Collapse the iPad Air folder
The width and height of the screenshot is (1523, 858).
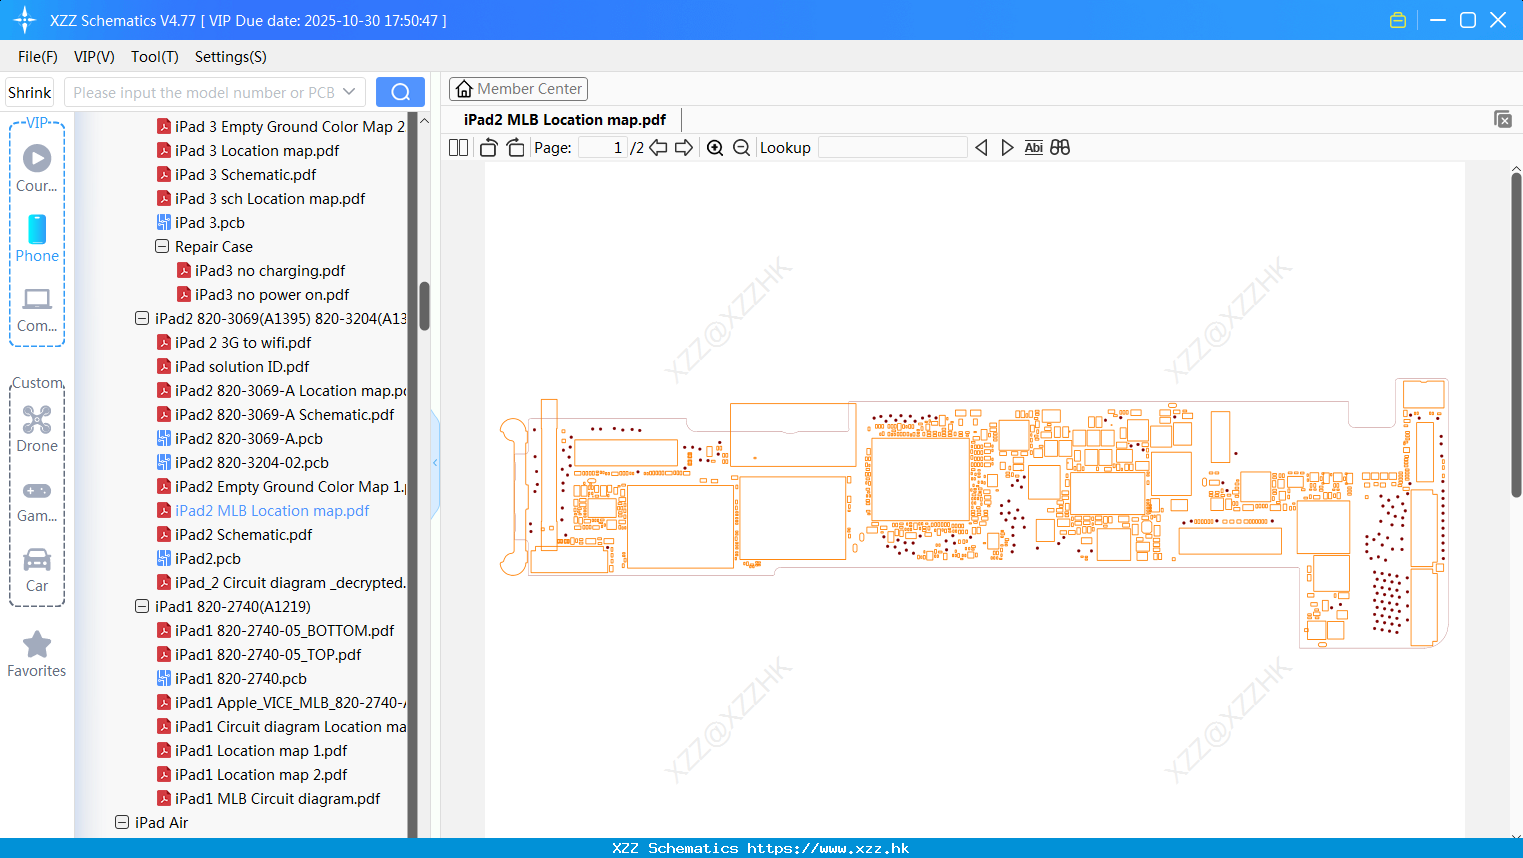(x=122, y=822)
